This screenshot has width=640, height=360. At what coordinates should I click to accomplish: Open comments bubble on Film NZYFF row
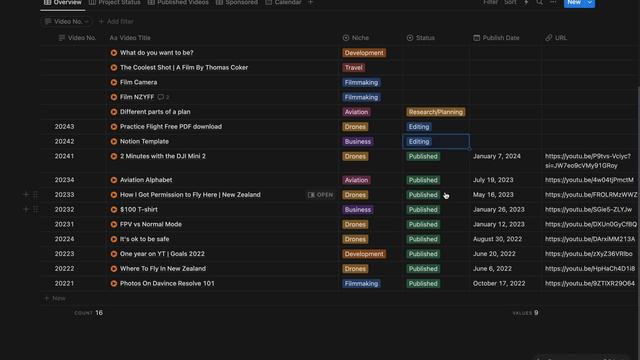[163, 97]
